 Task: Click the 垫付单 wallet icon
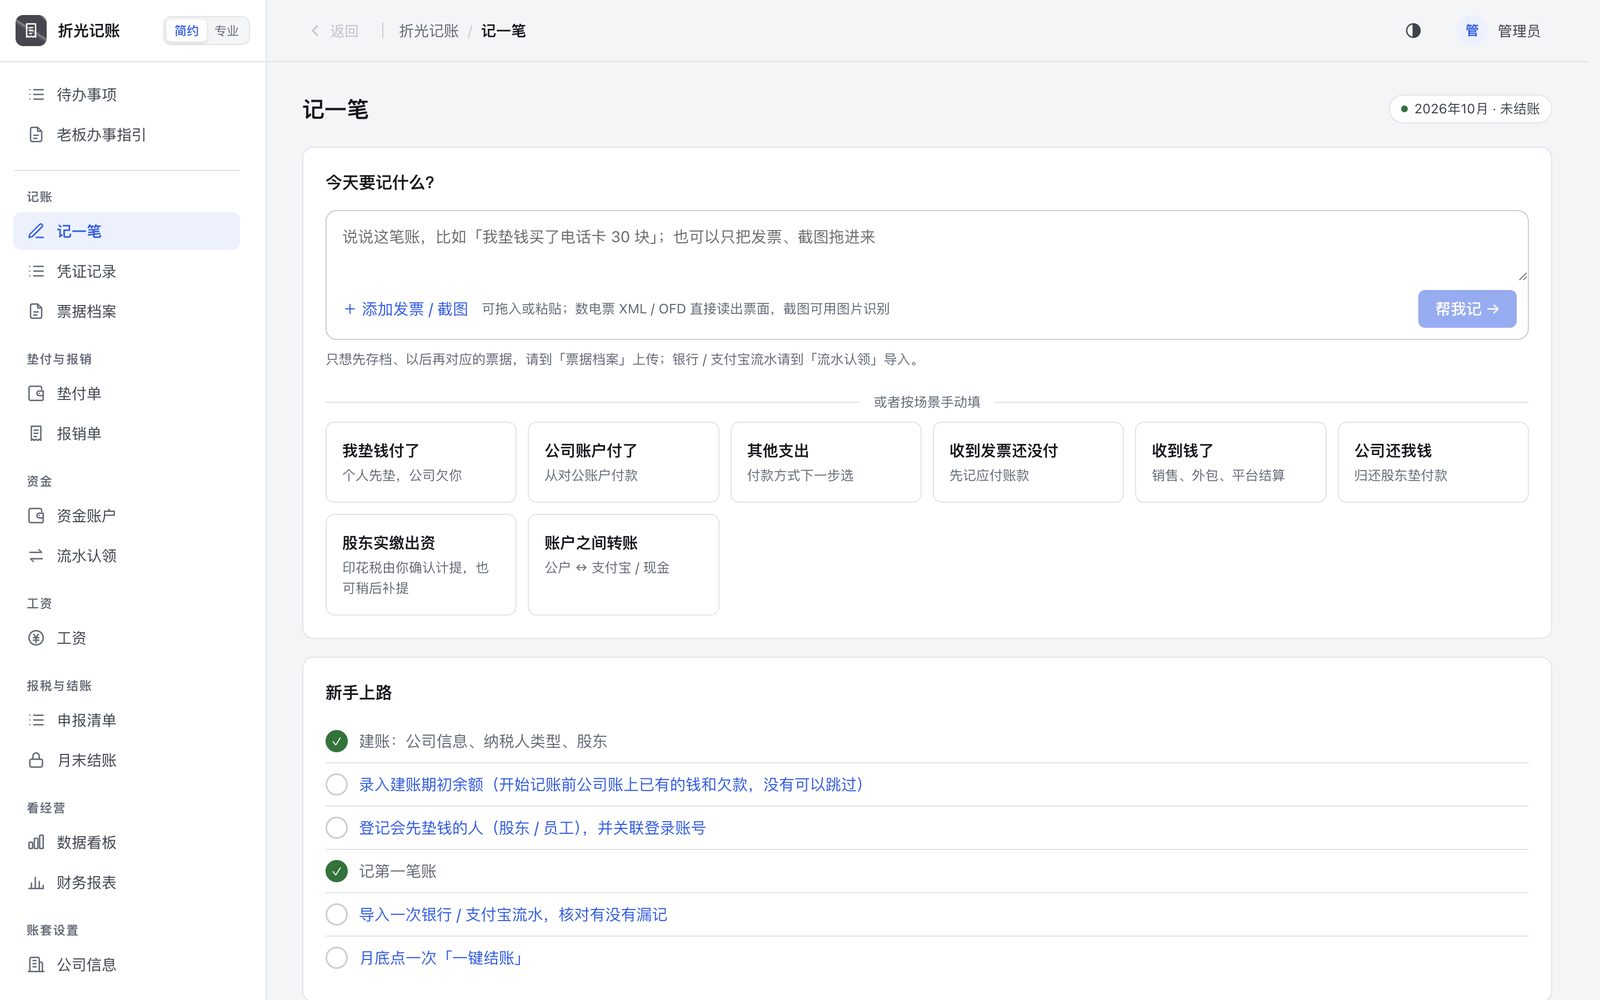click(36, 393)
